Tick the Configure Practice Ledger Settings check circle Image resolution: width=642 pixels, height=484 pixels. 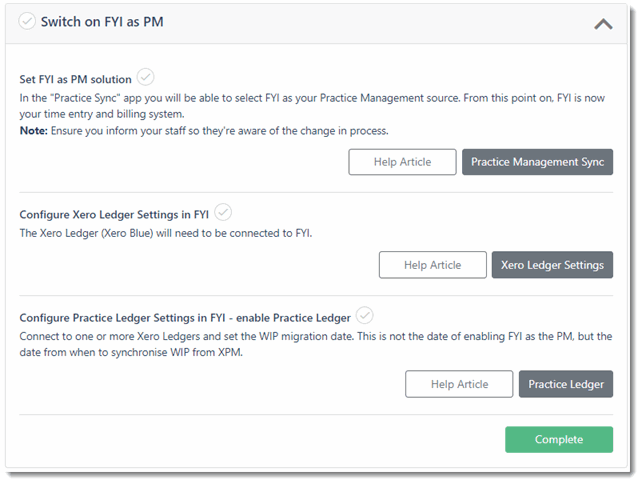(364, 315)
